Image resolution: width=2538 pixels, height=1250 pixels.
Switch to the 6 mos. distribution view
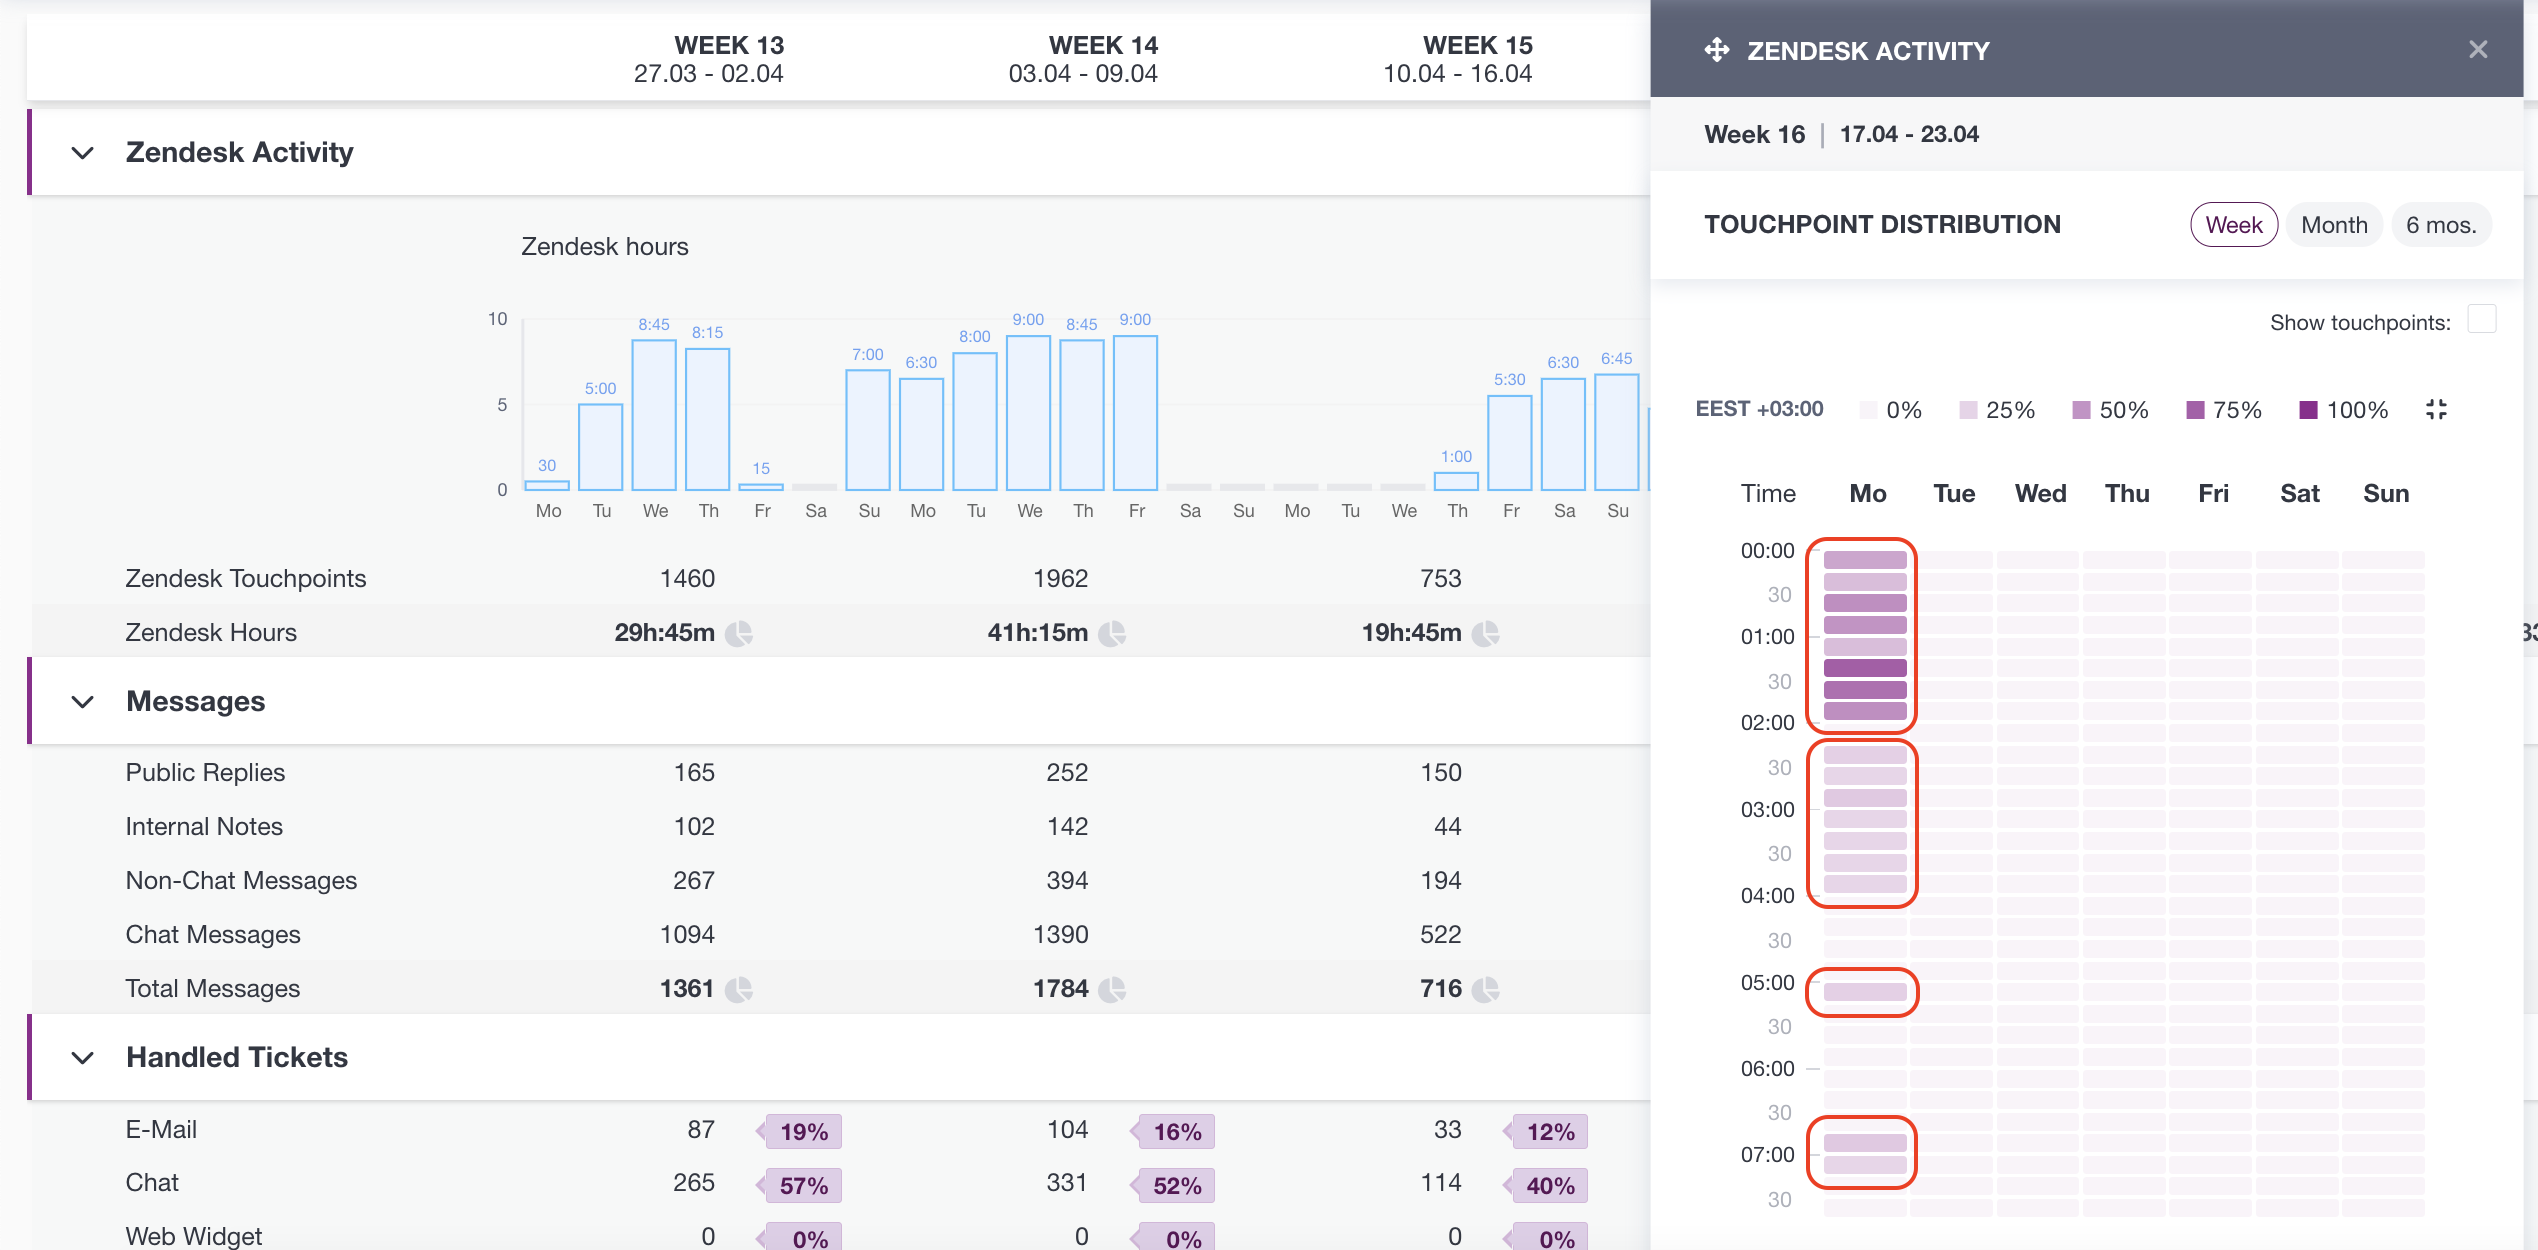2441,225
